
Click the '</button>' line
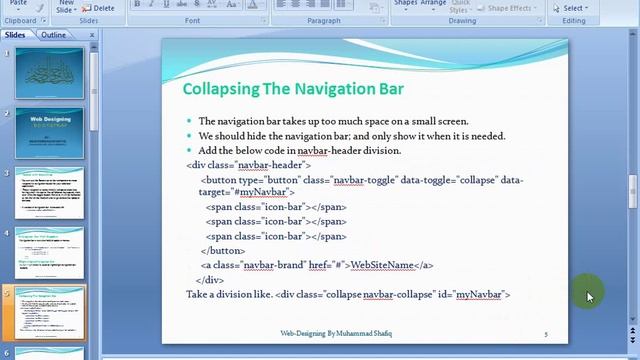(223, 251)
